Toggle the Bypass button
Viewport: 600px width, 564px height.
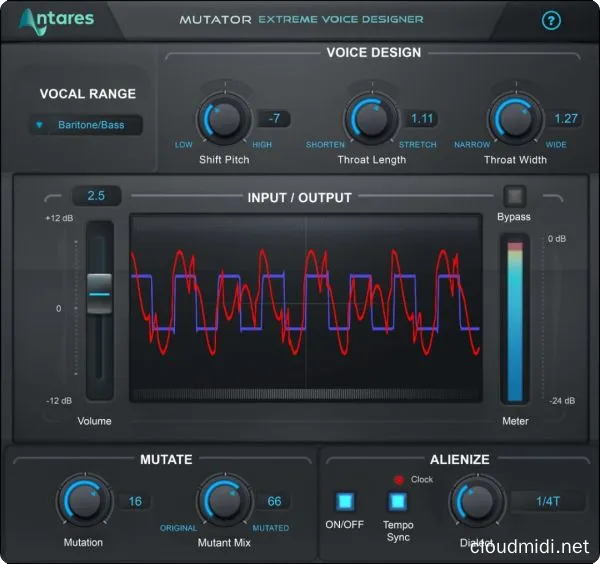click(515, 196)
